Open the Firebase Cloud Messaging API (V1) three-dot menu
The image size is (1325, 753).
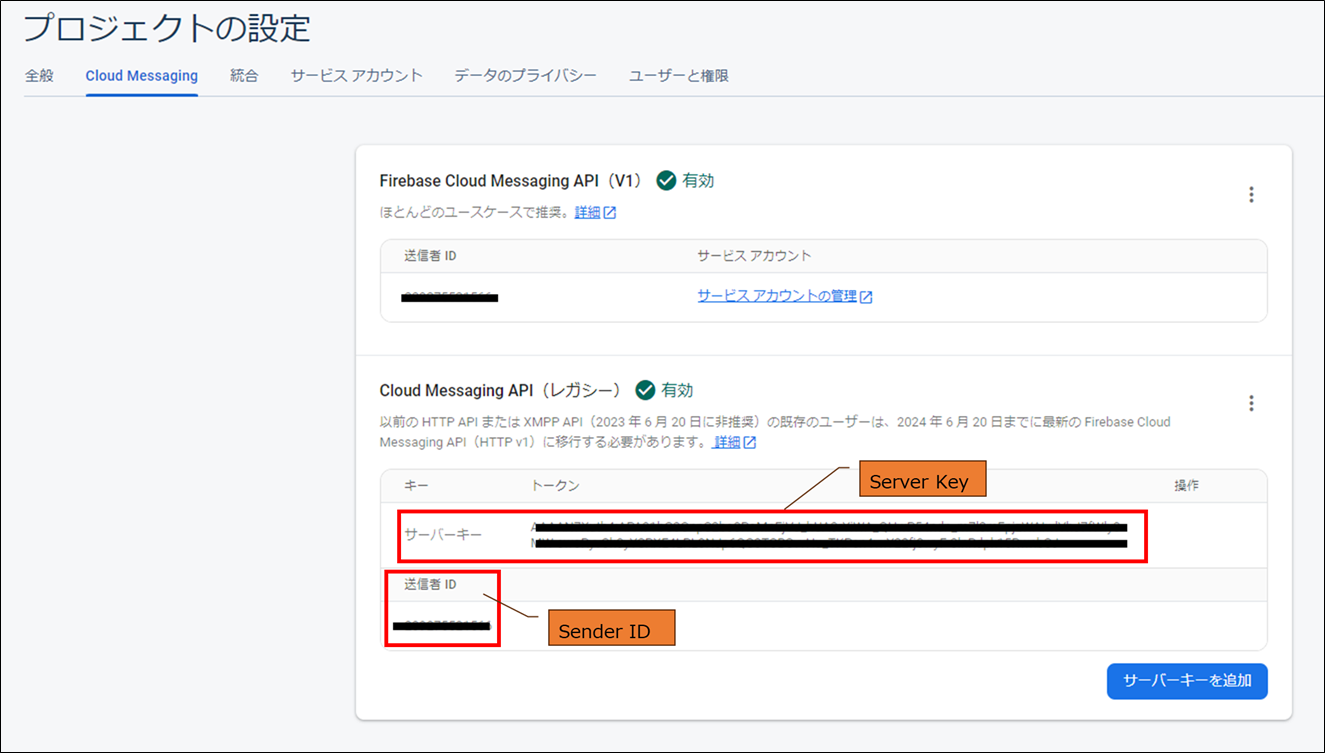[1250, 195]
